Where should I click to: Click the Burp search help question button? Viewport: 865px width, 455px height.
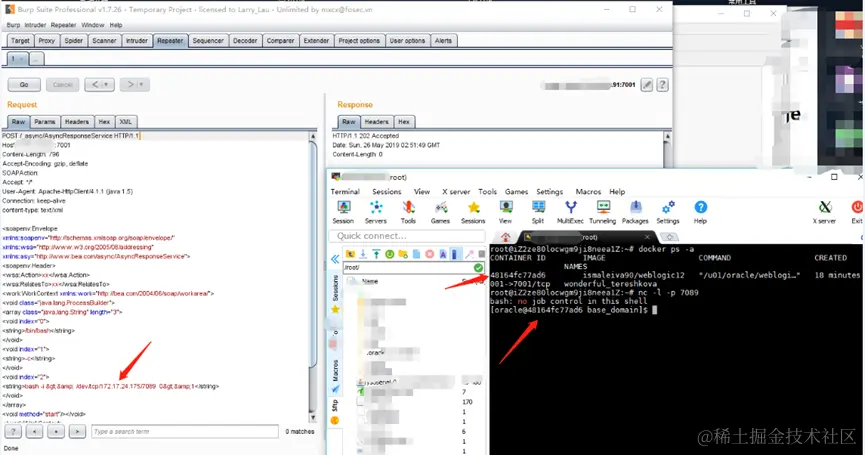(13, 431)
